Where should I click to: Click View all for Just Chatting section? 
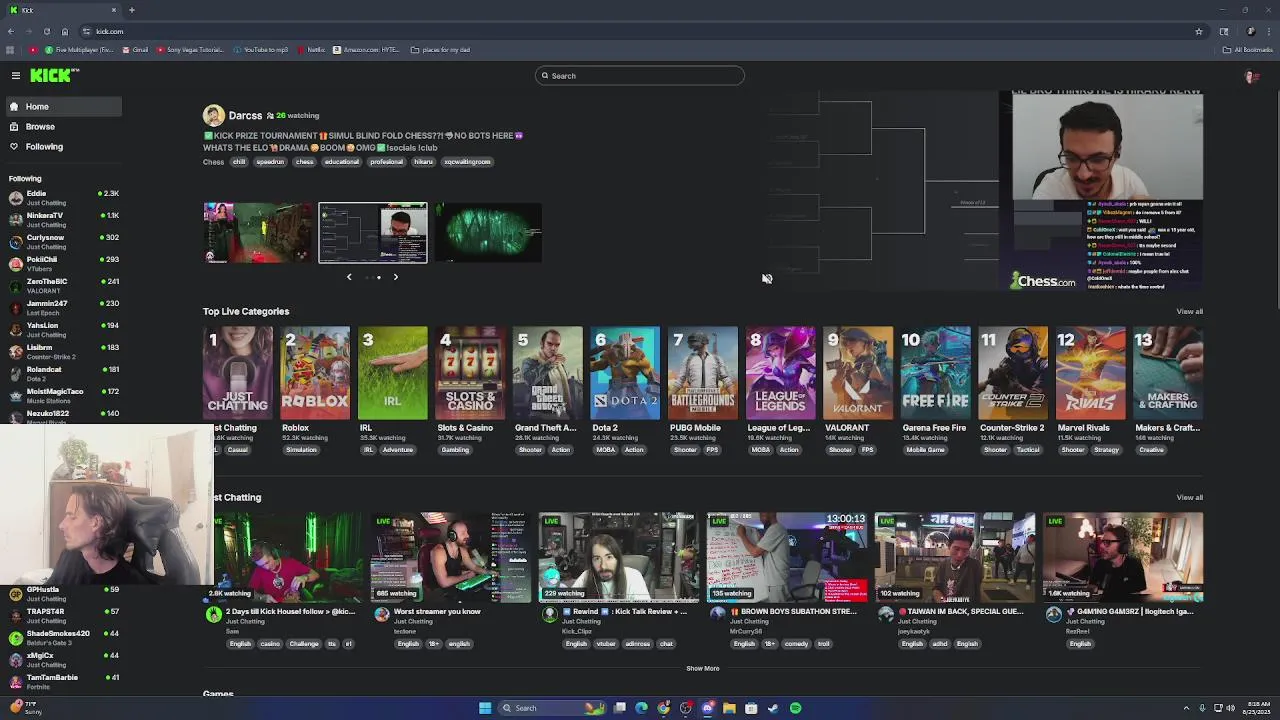pos(1189,497)
